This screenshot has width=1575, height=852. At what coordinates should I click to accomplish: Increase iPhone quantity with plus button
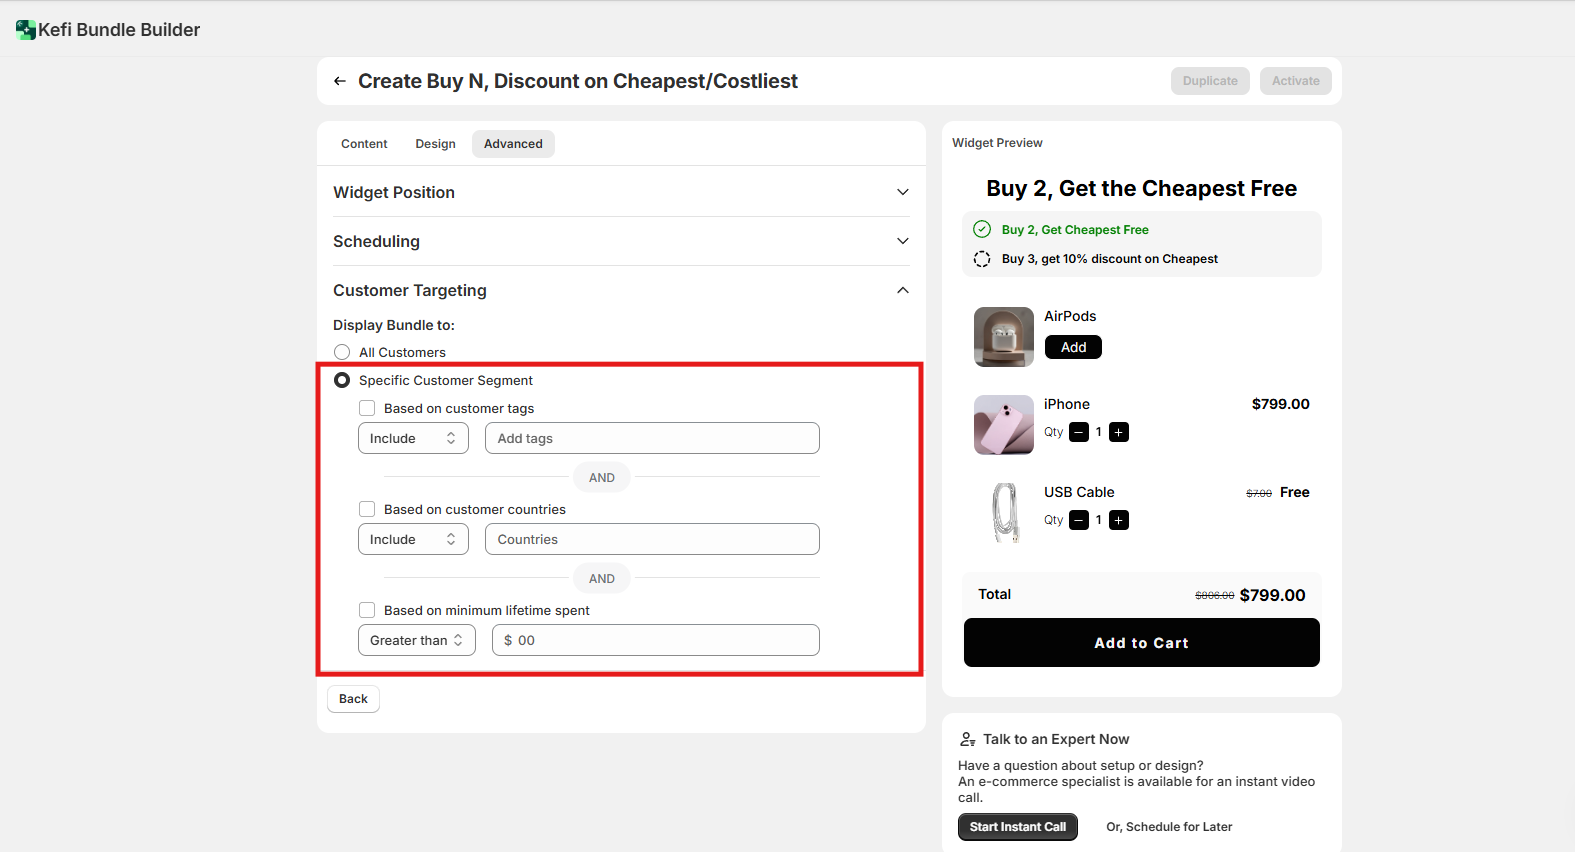(x=1119, y=432)
